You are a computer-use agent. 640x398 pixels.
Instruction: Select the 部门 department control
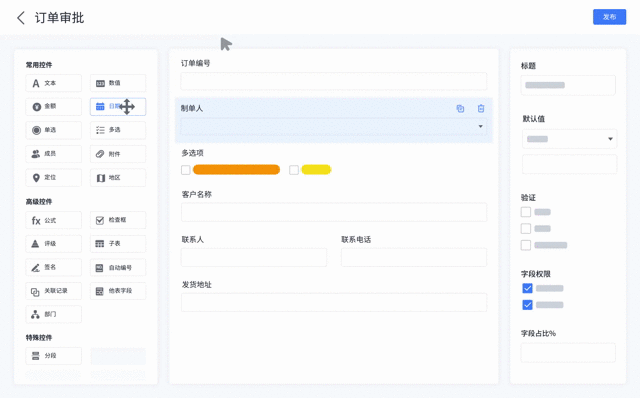tap(53, 314)
